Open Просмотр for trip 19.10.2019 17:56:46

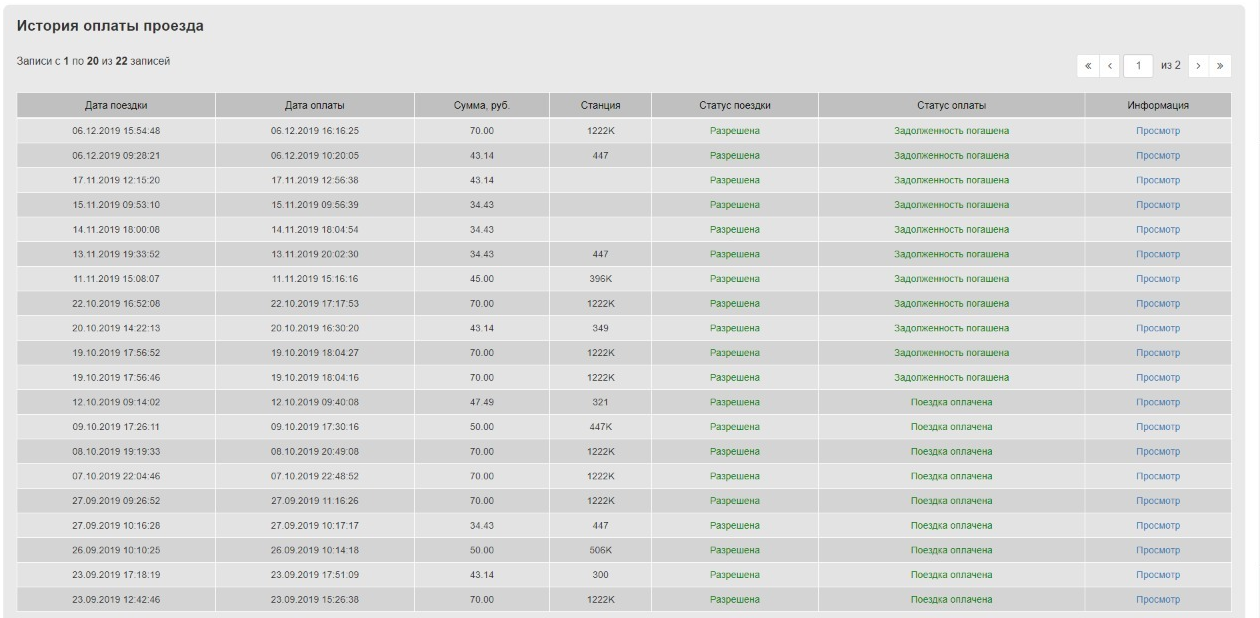(x=1158, y=377)
